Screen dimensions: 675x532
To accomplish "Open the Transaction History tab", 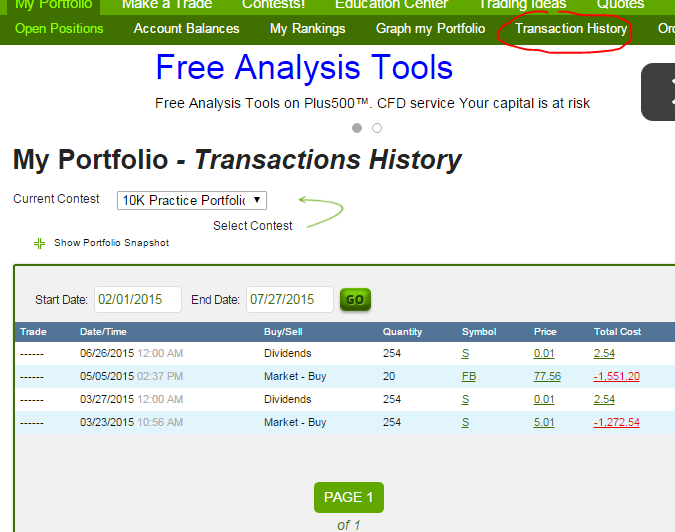I will (571, 29).
